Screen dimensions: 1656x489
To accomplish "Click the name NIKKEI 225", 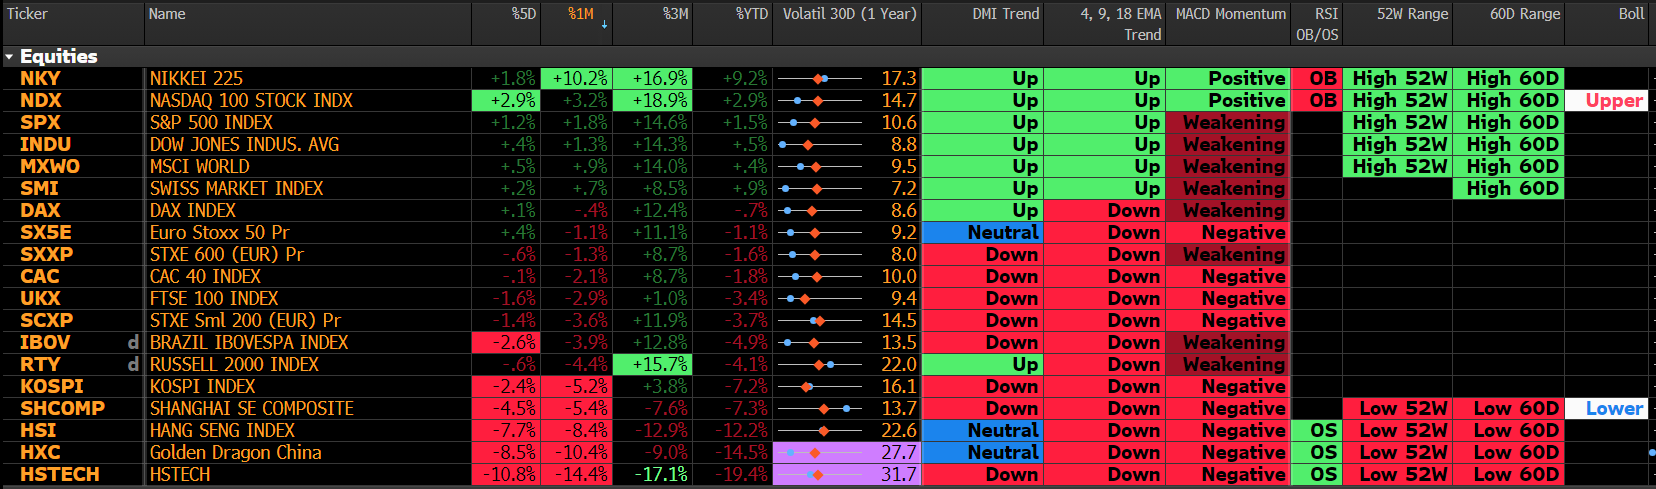I will coord(196,78).
